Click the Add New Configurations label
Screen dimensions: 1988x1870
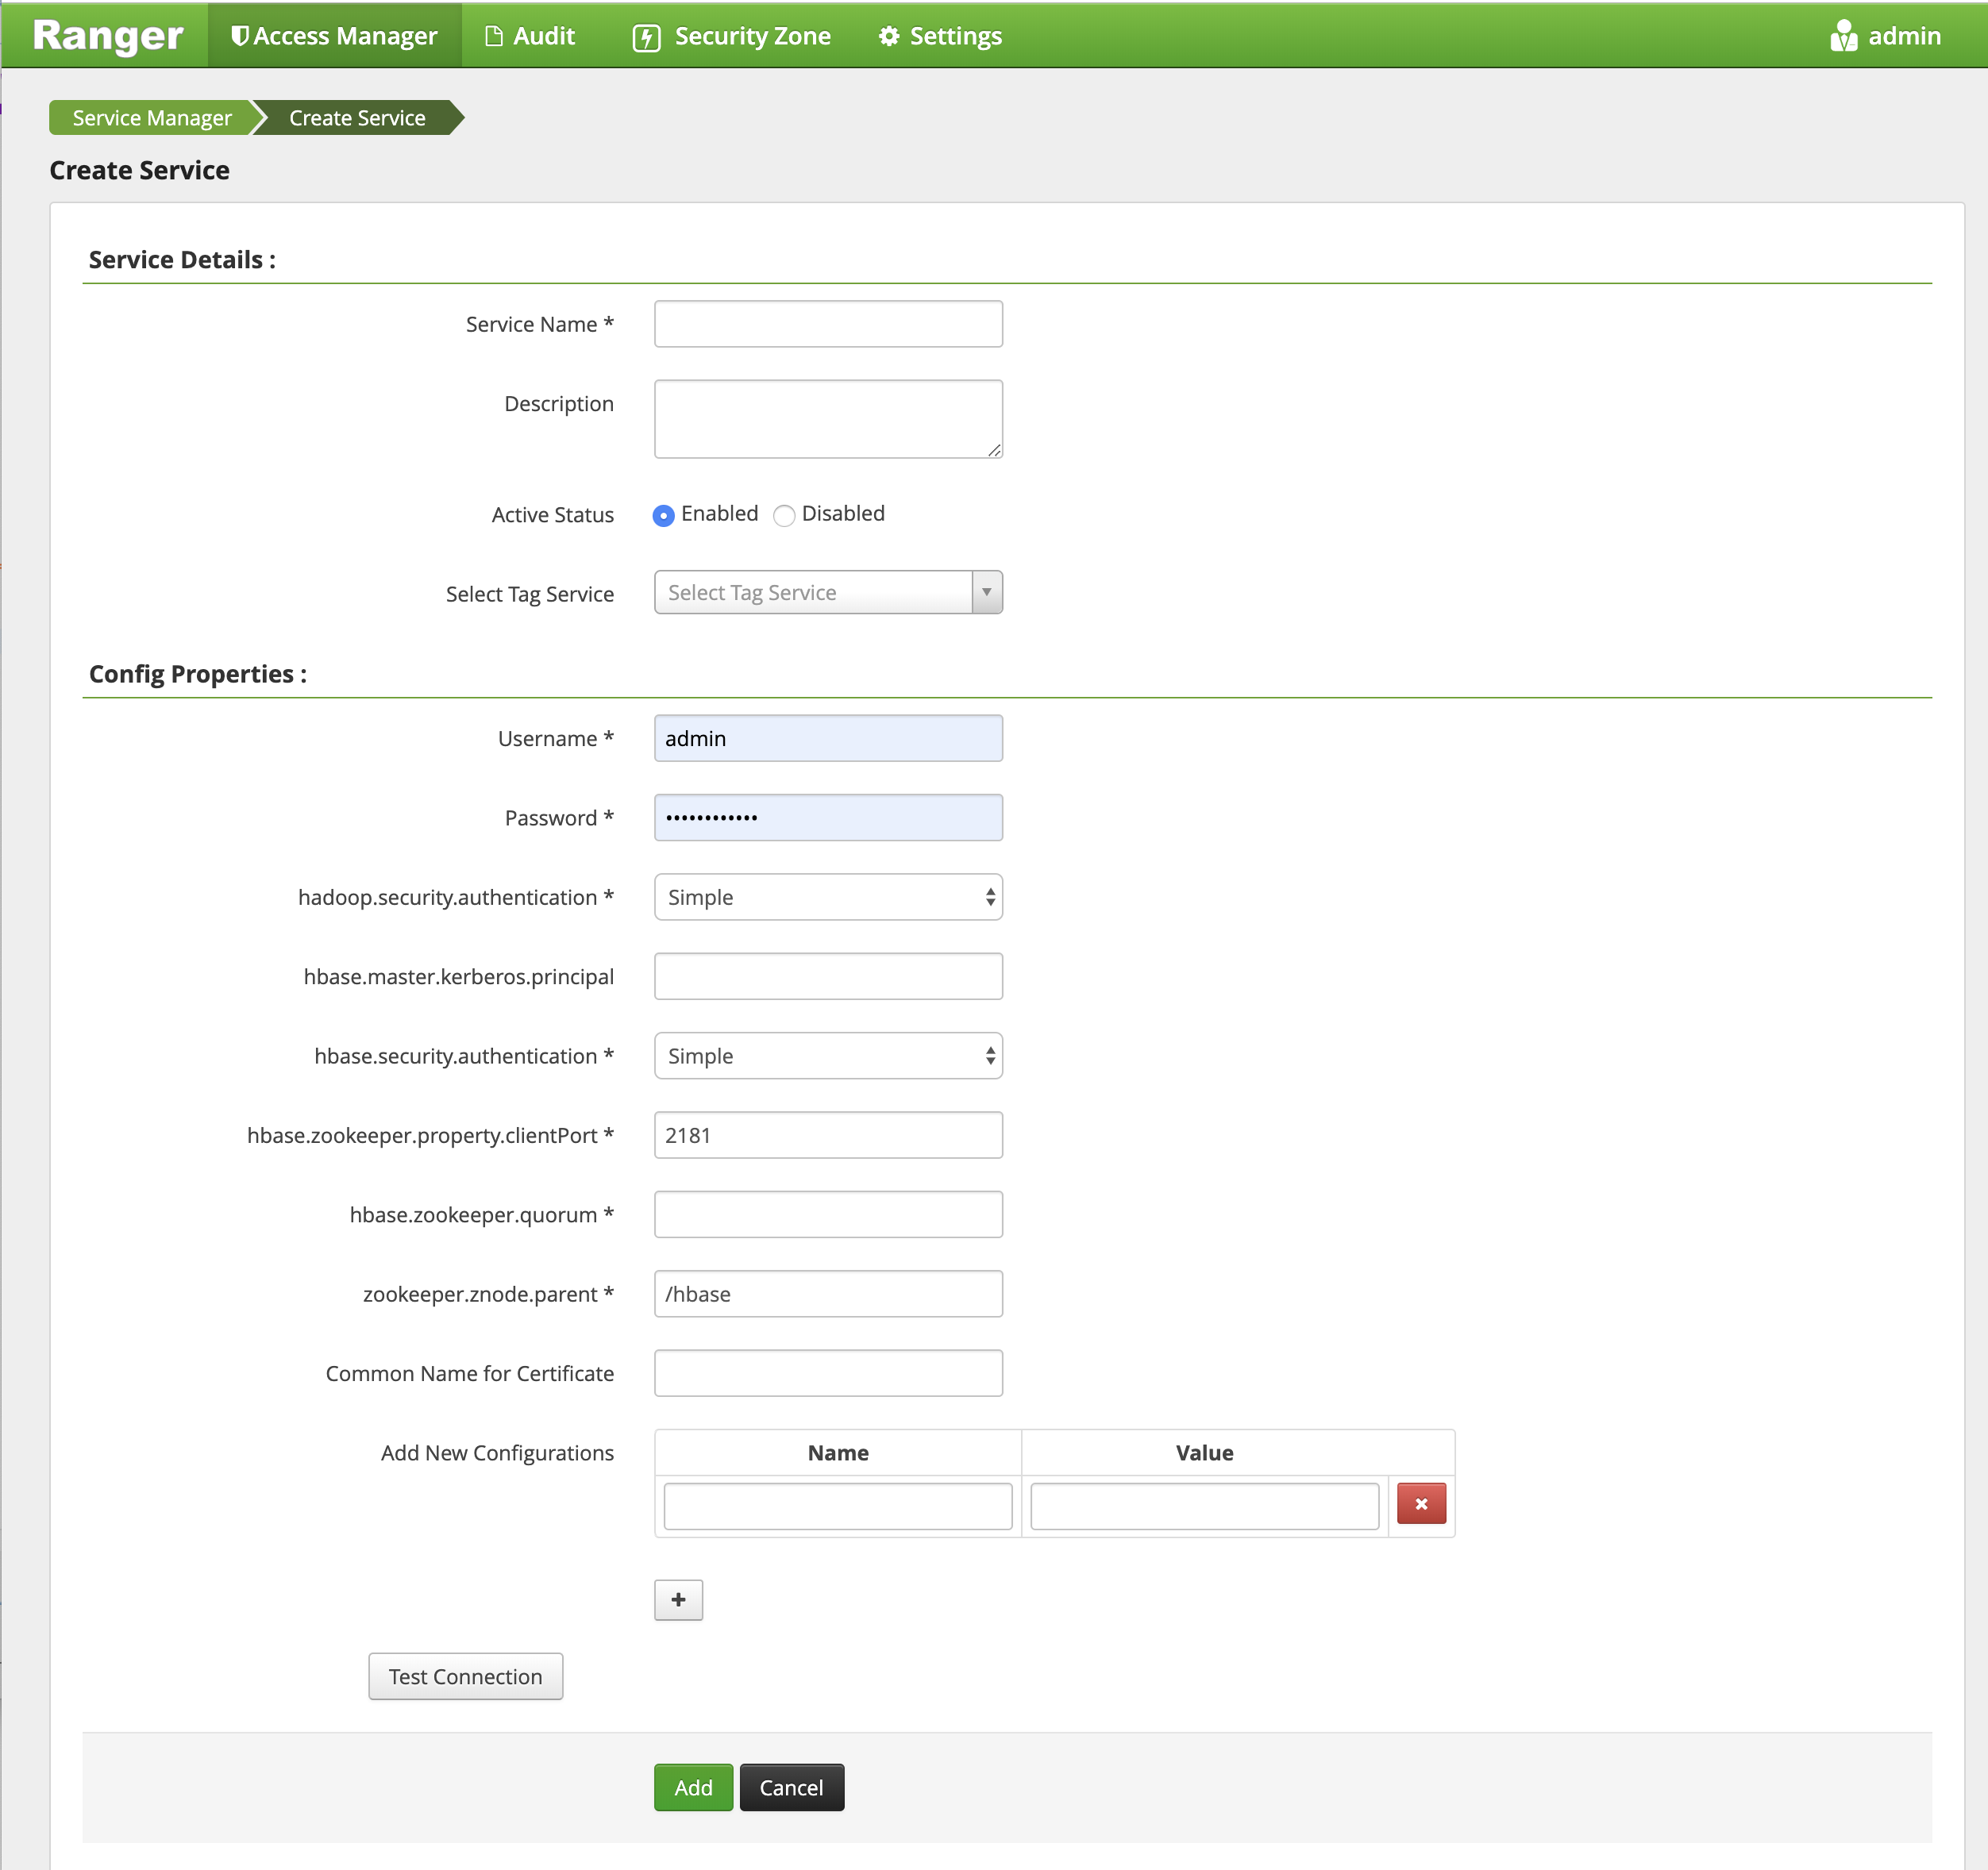pos(497,1453)
